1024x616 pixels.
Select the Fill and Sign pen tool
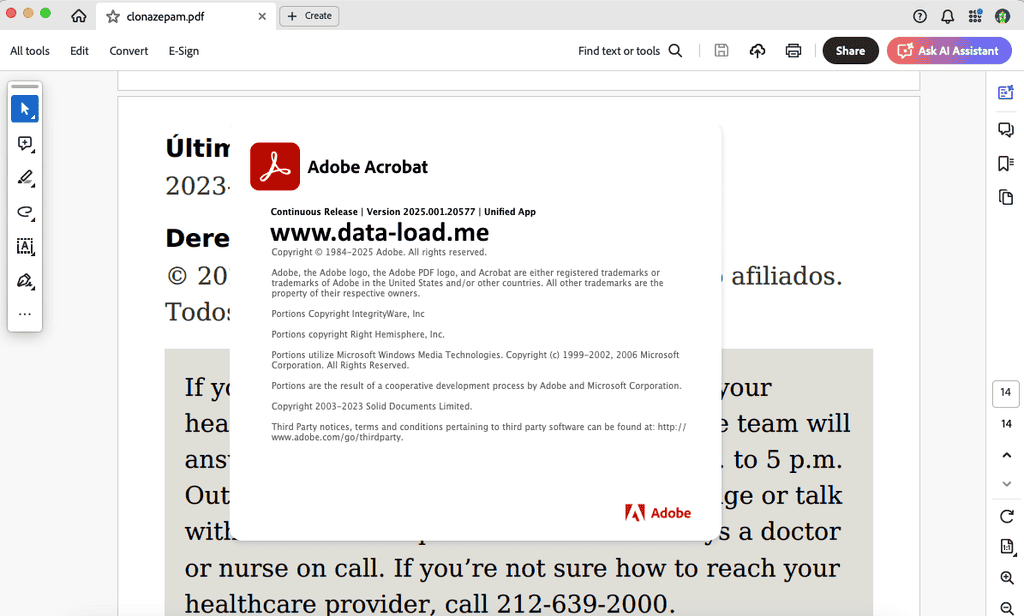click(x=25, y=281)
